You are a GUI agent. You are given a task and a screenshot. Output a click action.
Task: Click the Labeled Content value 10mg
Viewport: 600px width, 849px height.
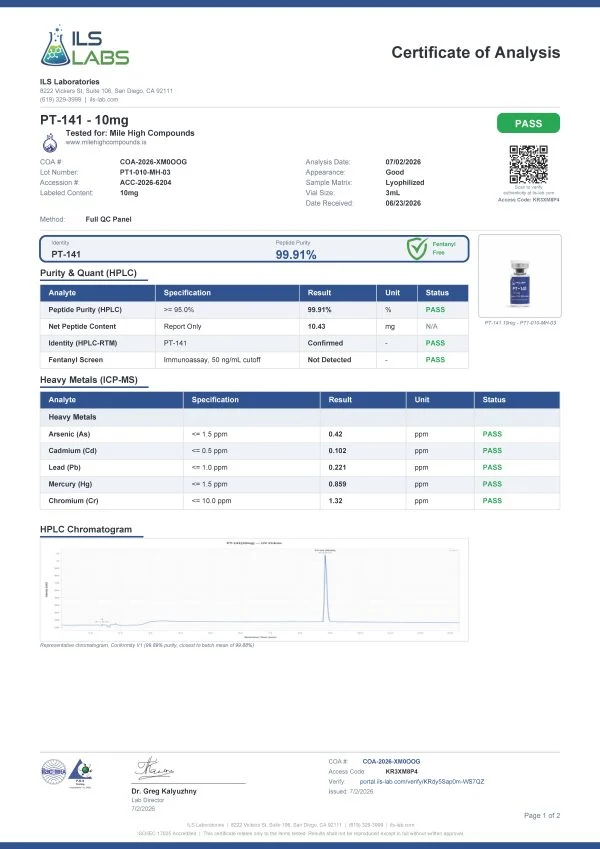(x=129, y=193)
